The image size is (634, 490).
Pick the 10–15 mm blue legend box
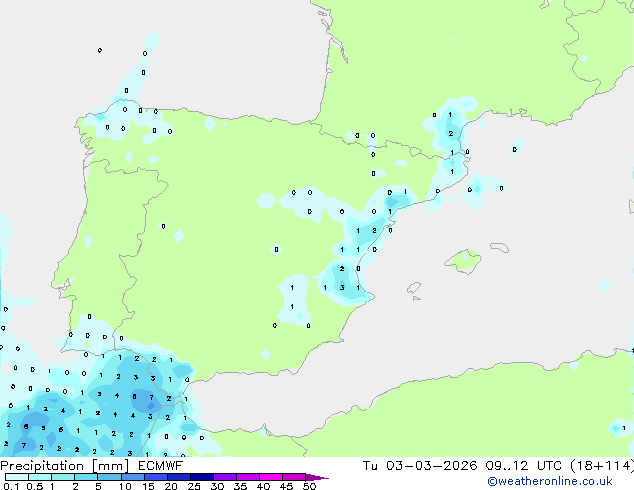[x=133, y=477]
